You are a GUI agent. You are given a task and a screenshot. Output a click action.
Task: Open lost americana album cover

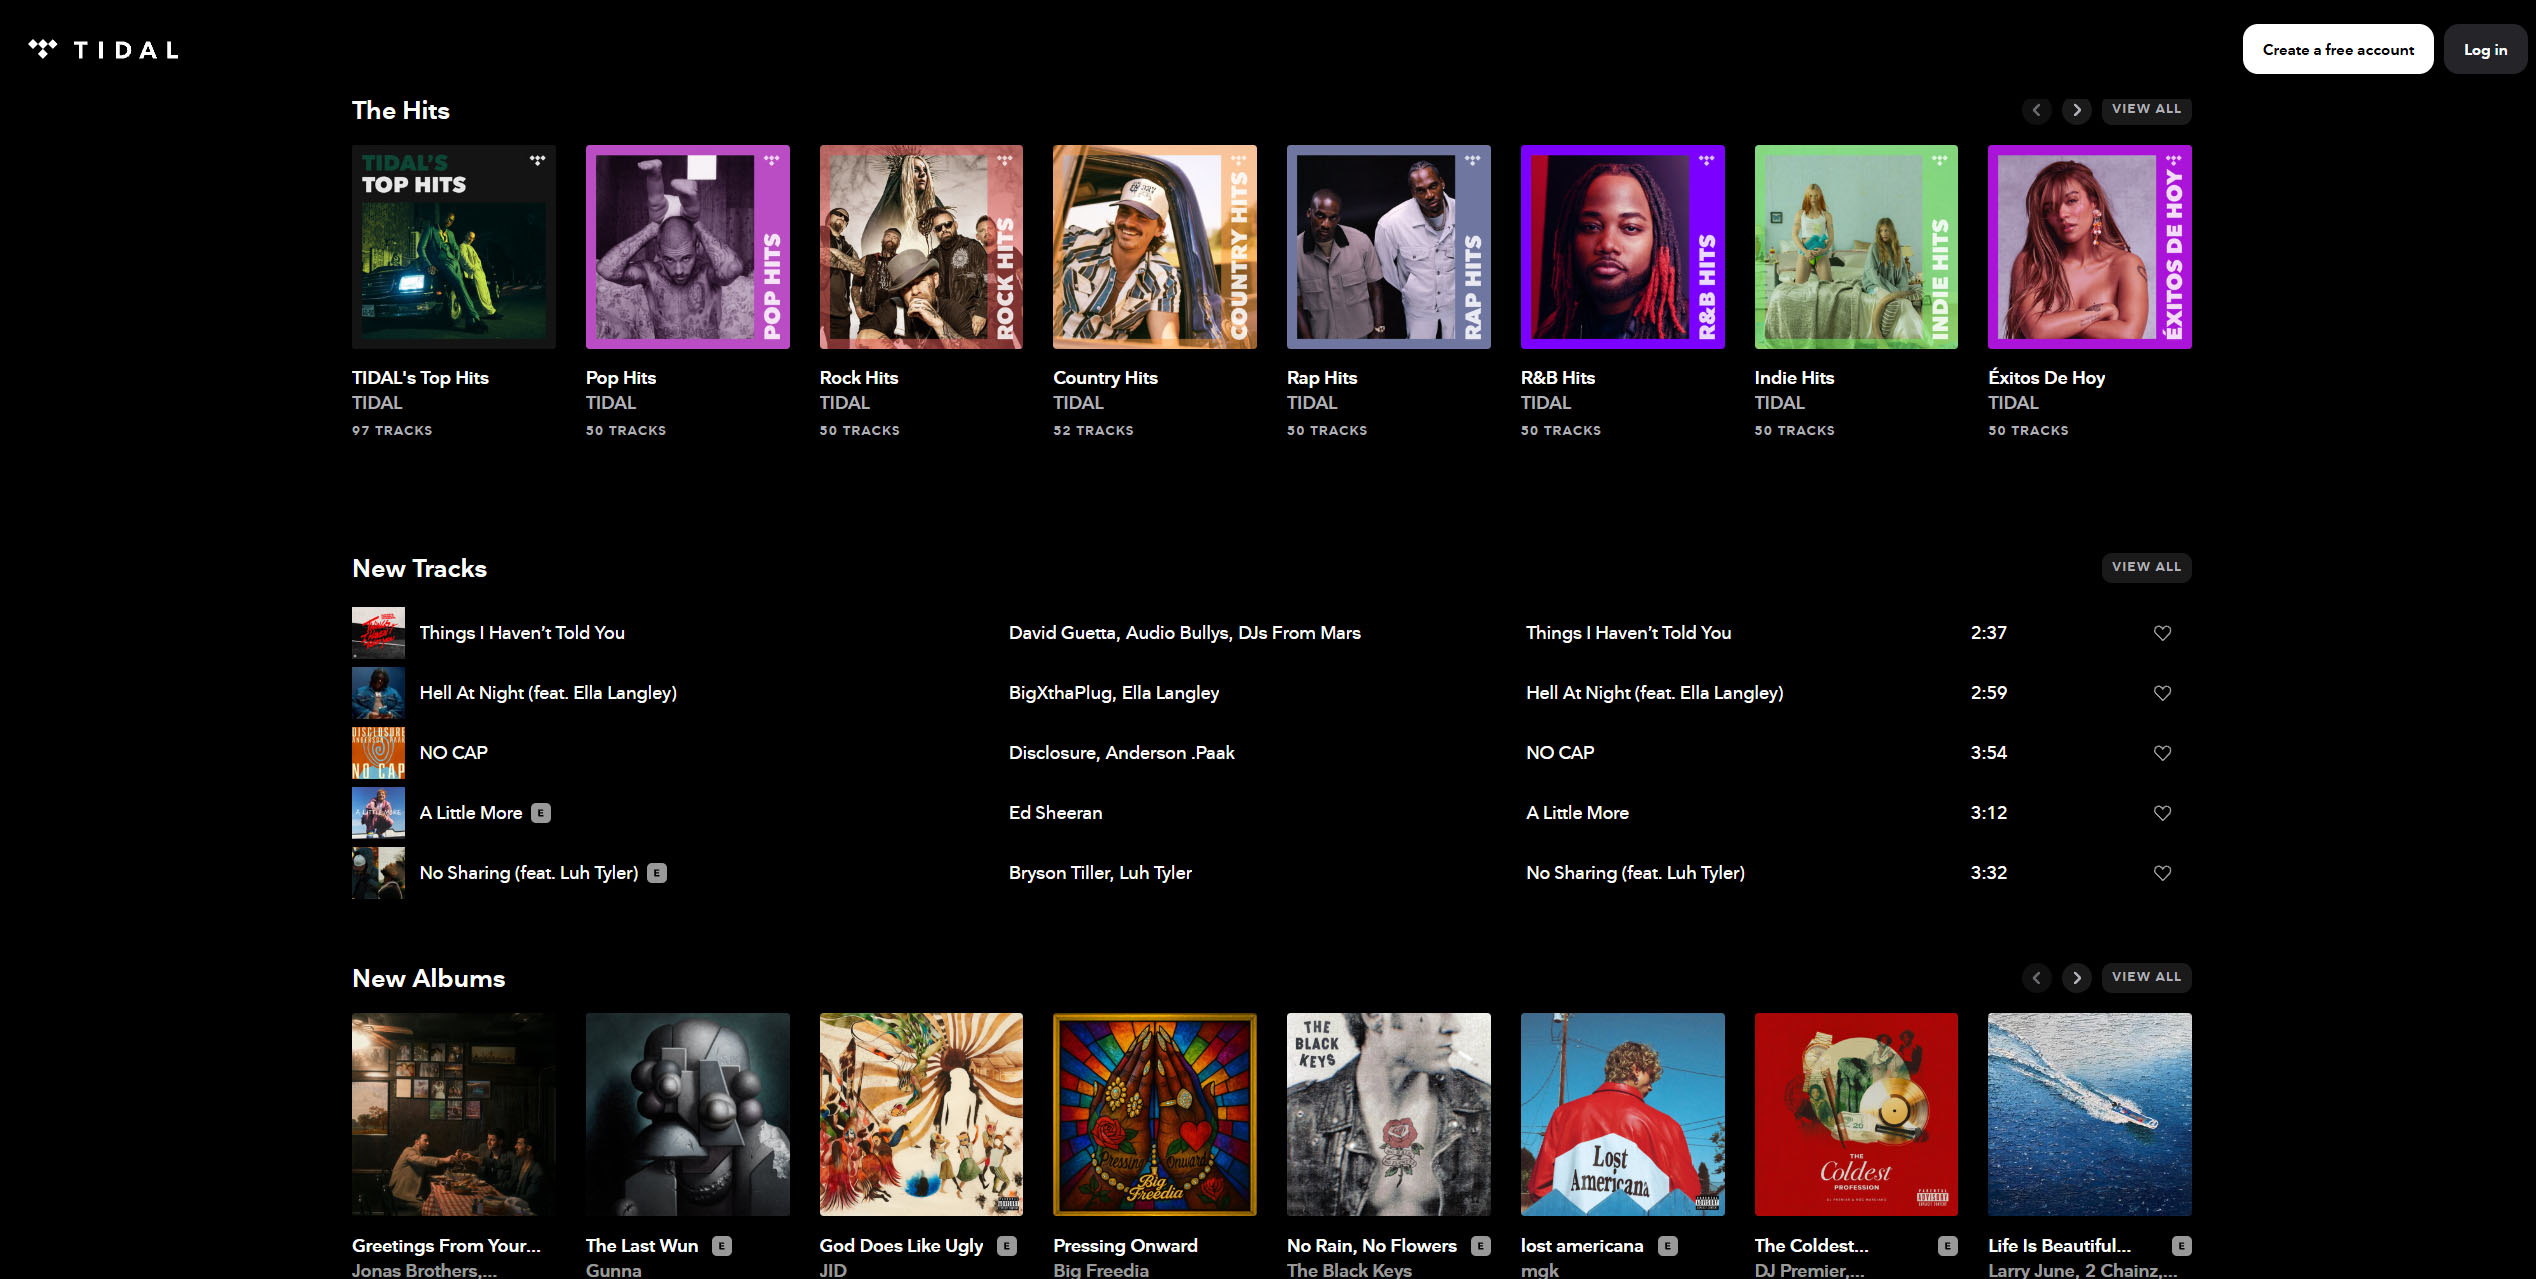point(1623,1114)
